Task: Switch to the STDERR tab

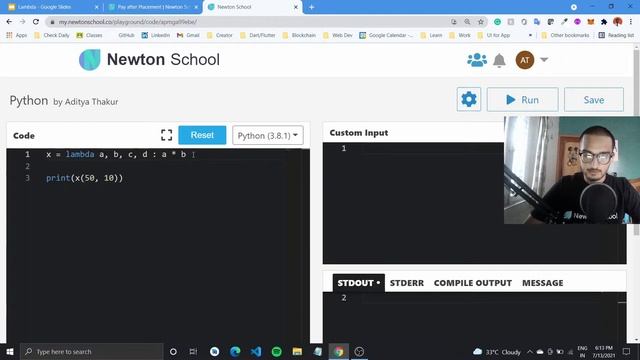Action: (x=407, y=283)
